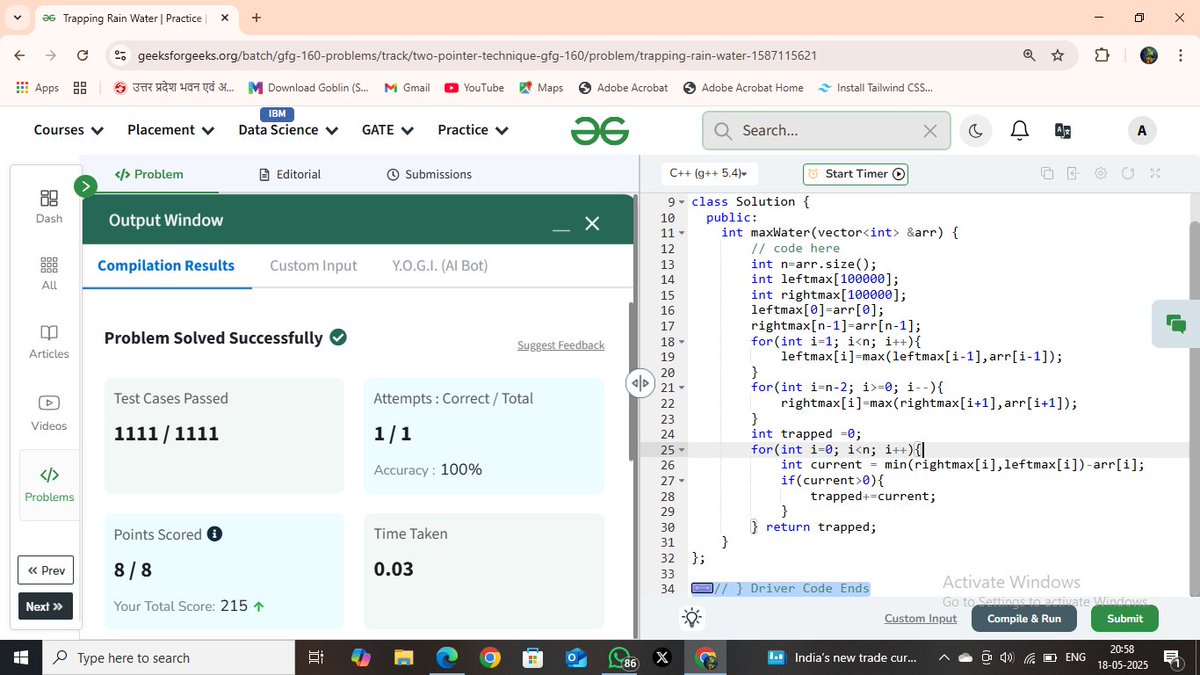Open the Data Science dropdown menu
1200x675 pixels.
(x=288, y=130)
